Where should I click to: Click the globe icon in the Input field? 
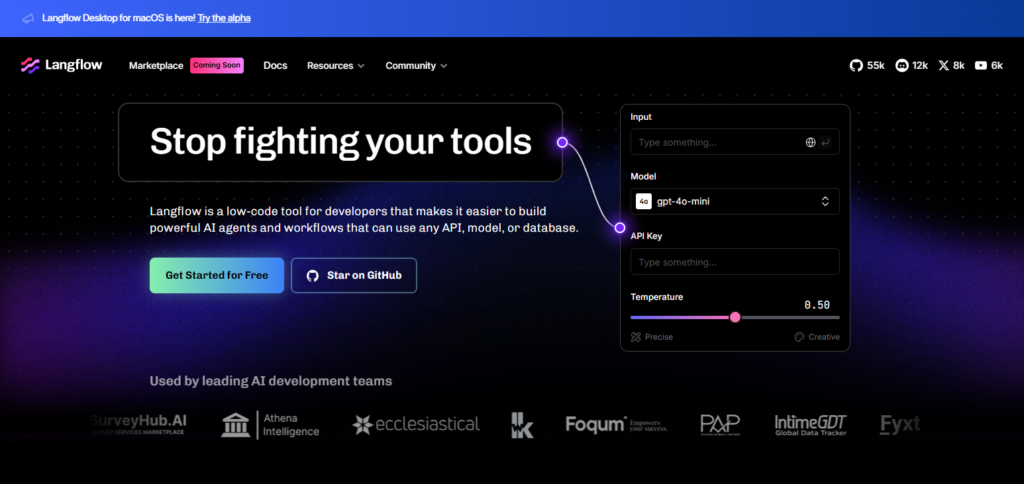tap(810, 142)
